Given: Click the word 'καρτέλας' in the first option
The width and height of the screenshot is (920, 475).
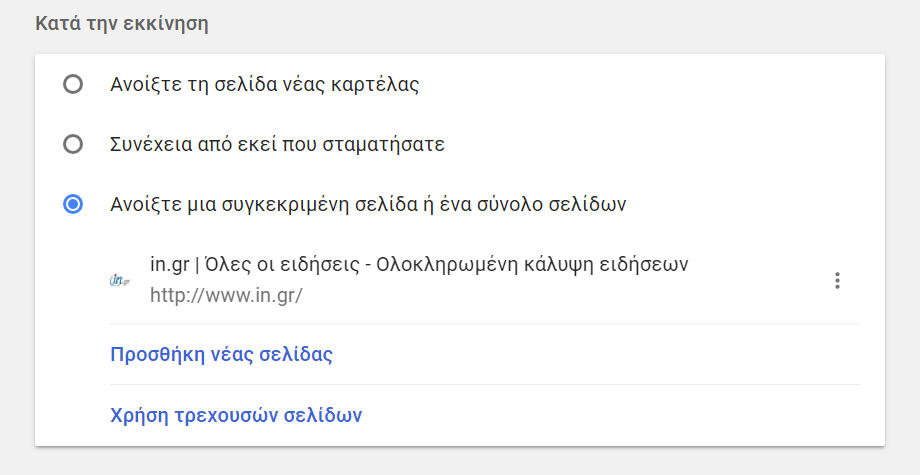Looking at the screenshot, I should [x=375, y=85].
